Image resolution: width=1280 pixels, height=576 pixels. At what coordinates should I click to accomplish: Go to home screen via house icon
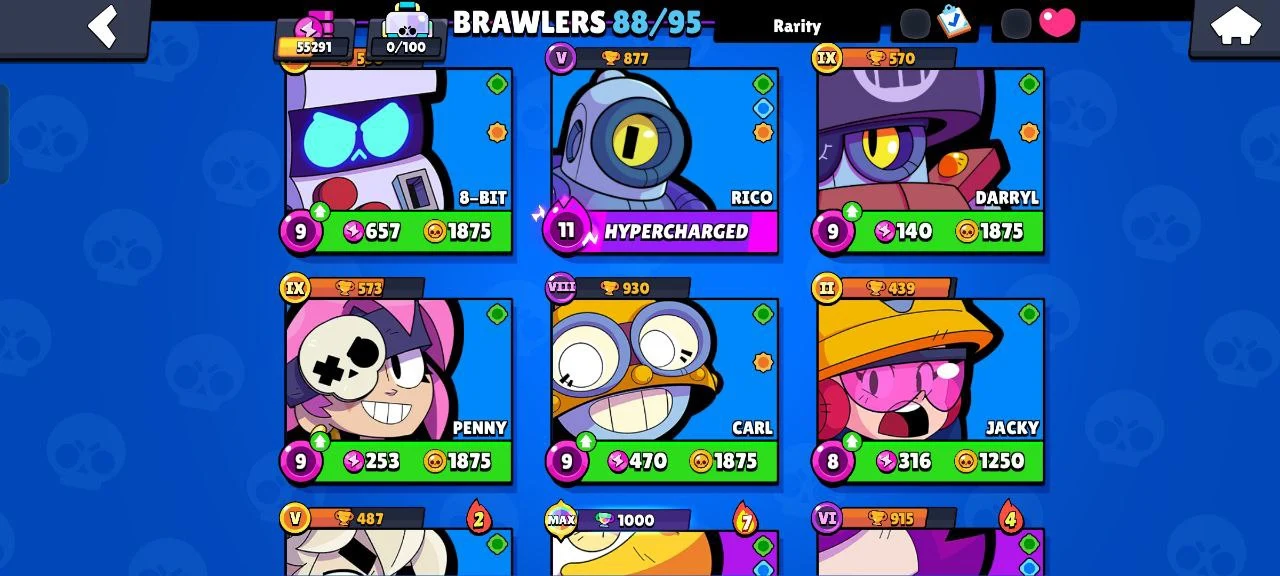1235,26
